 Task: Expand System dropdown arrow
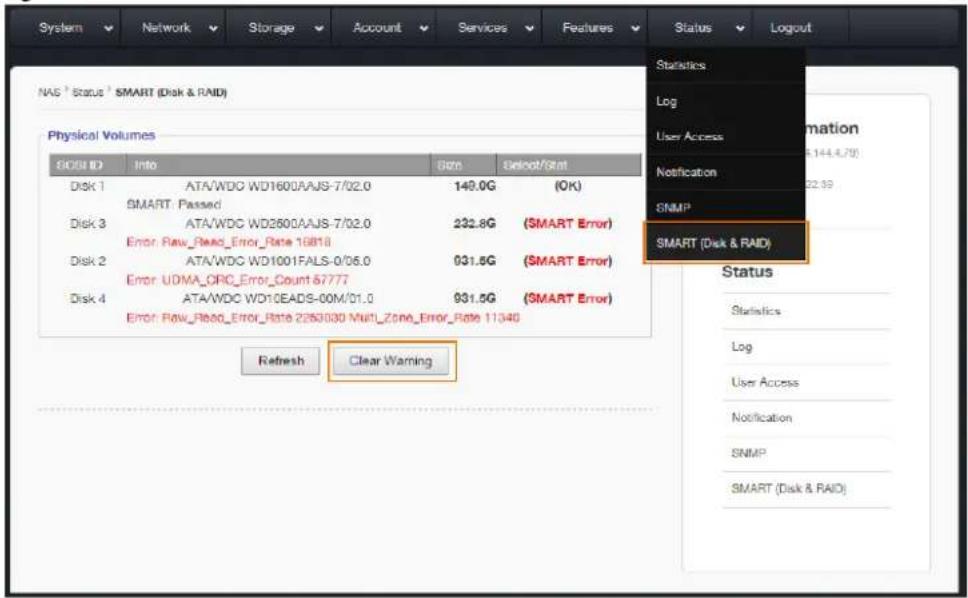coord(109,28)
